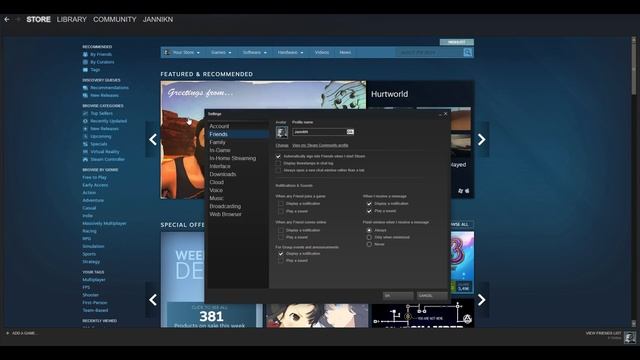The height and width of the screenshot is (360, 640).
Task: Click the Change avatar link
Action: tap(282, 145)
